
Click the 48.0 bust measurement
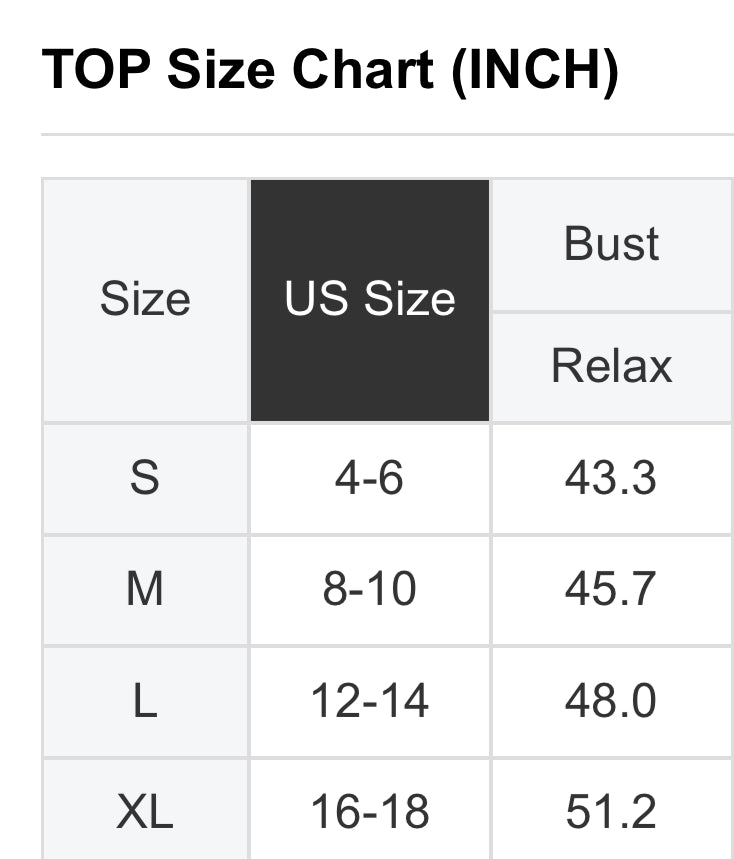coord(611,701)
